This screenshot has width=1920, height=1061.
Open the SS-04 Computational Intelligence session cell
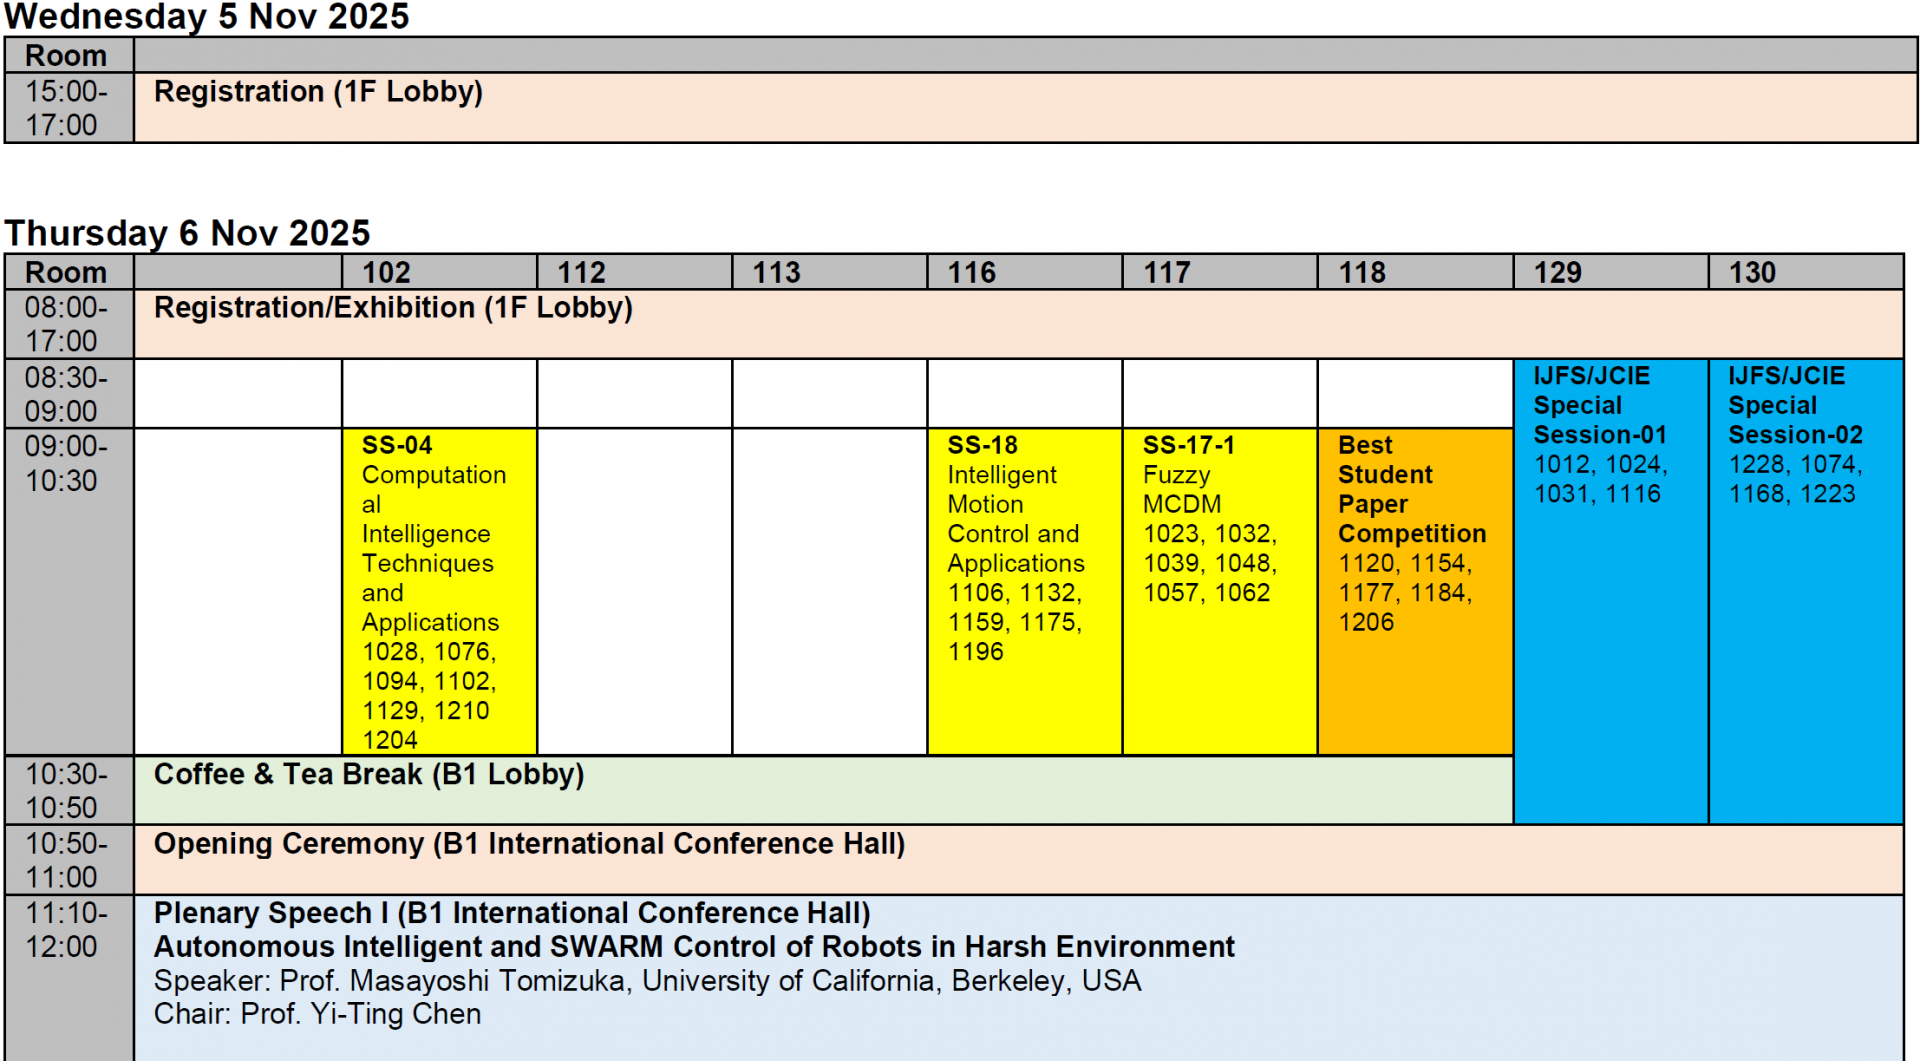pyautogui.click(x=438, y=590)
